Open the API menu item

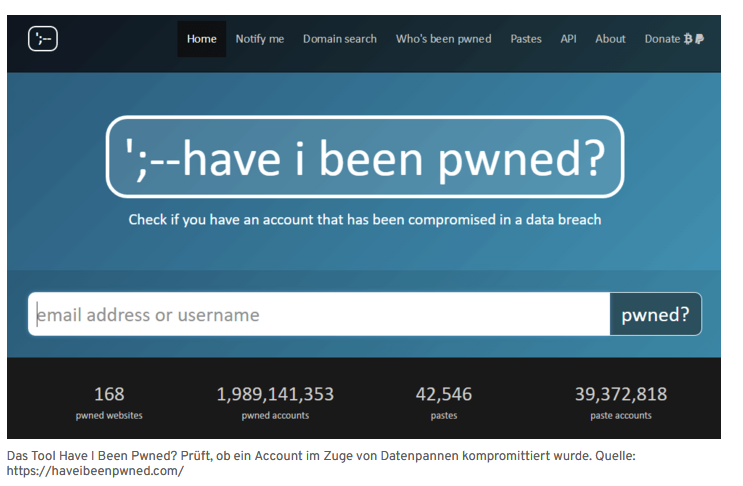(x=569, y=39)
